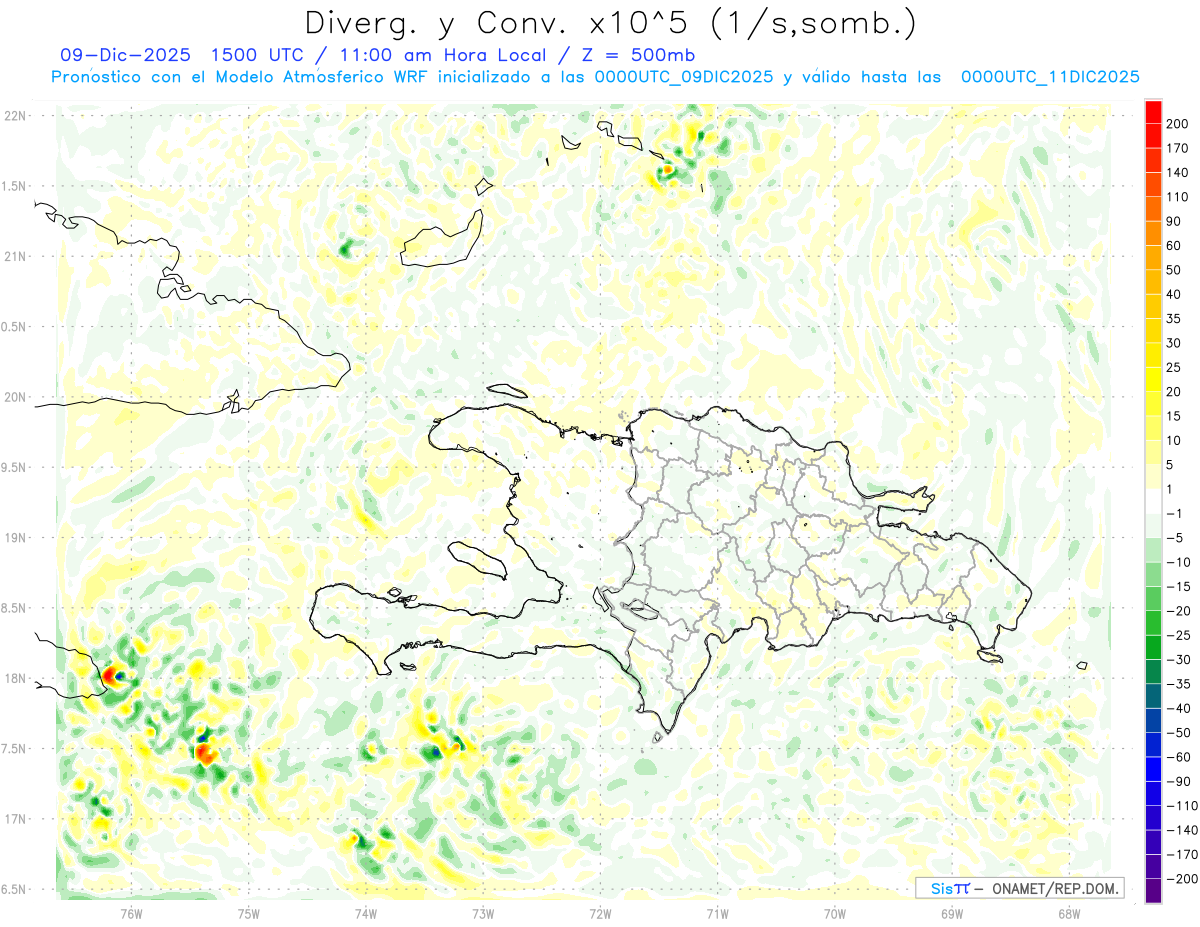The height and width of the screenshot is (927, 1200).
Task: Click the white swatch between 1 and -1
Action: (1153, 501)
